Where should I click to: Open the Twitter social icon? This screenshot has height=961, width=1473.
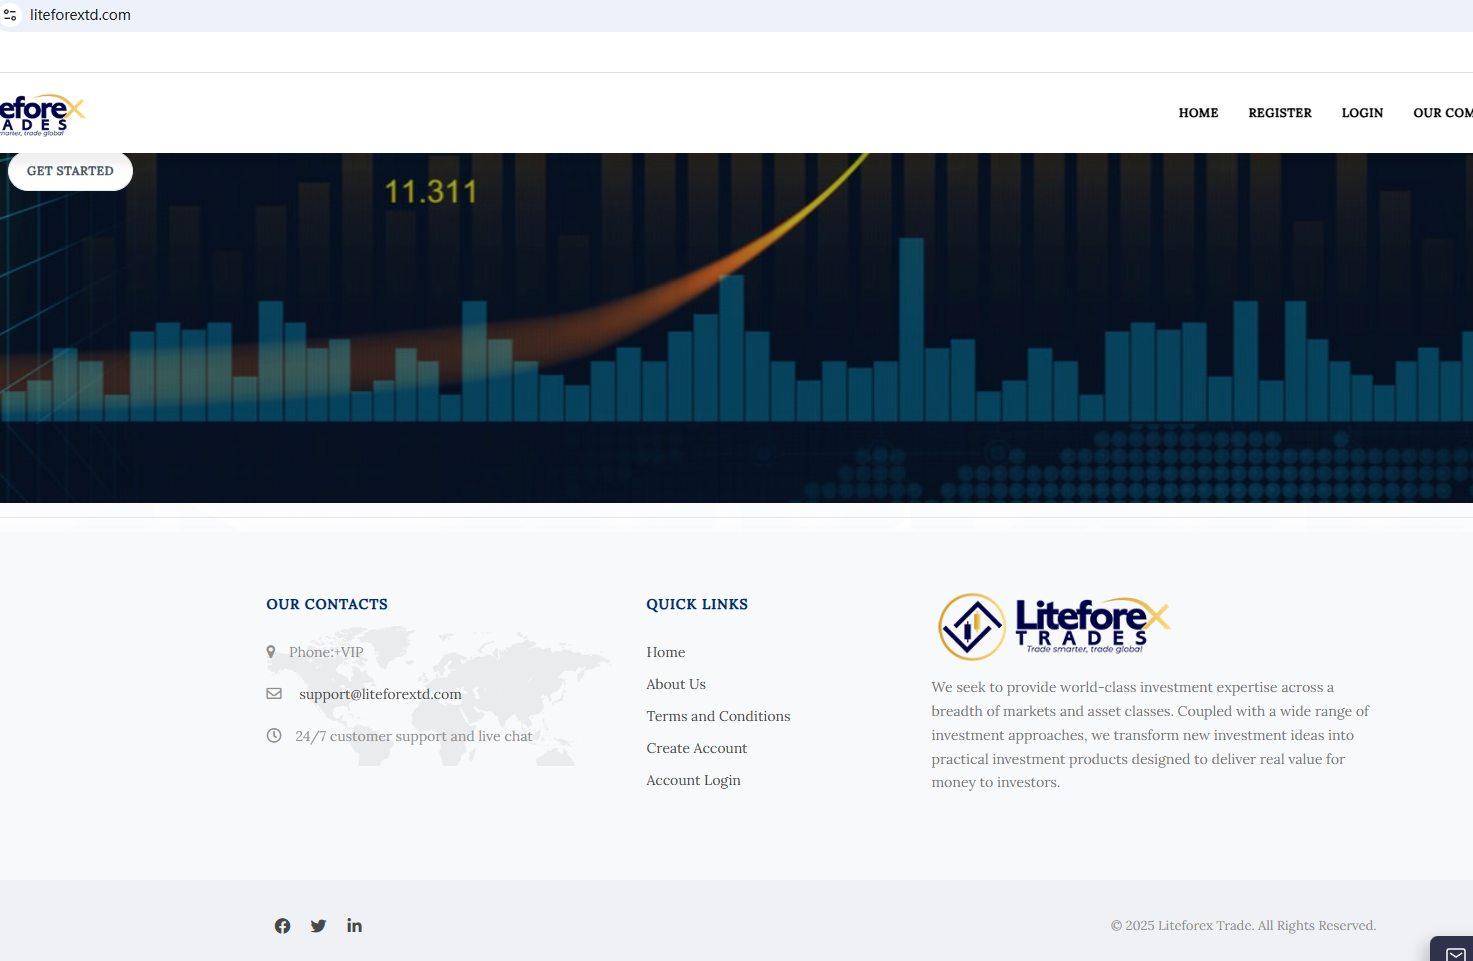tap(318, 926)
